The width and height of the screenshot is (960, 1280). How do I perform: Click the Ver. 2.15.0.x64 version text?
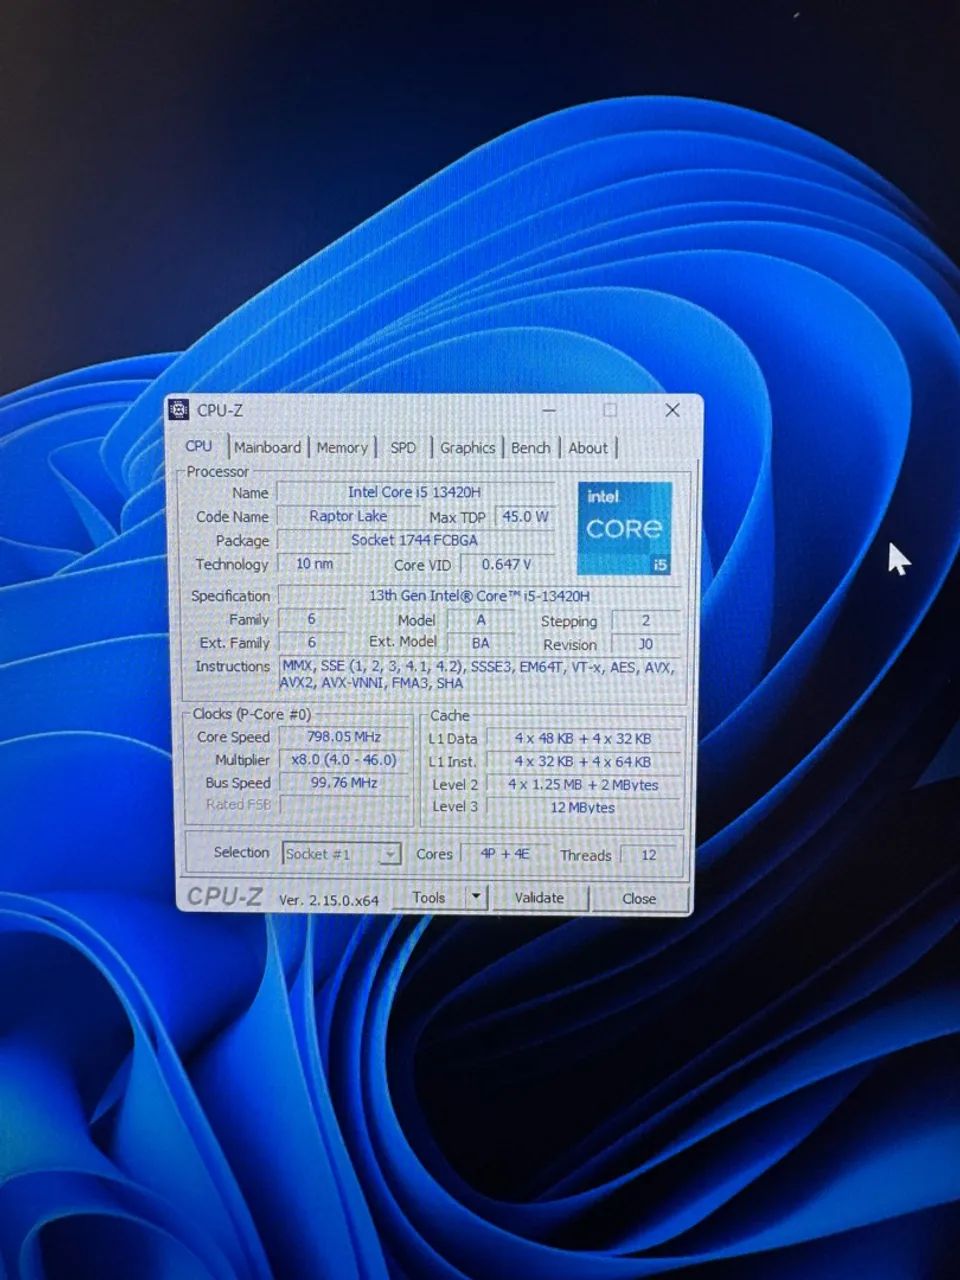point(328,900)
